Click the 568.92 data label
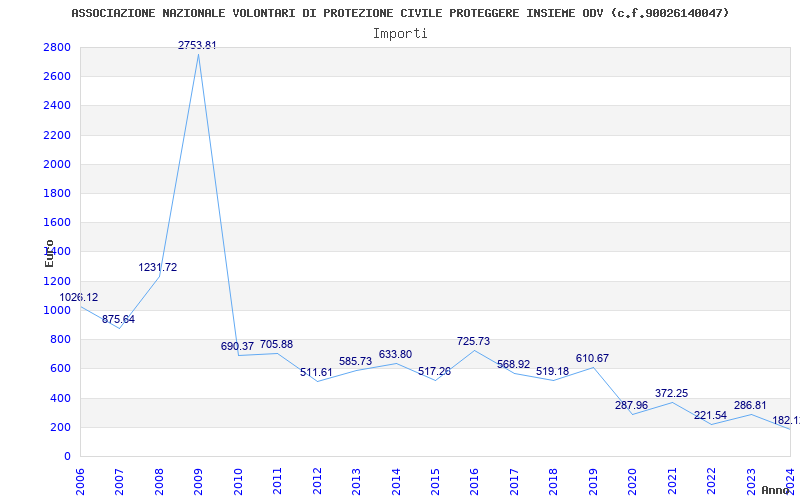This screenshot has height=500, width=800. pyautogui.click(x=513, y=364)
